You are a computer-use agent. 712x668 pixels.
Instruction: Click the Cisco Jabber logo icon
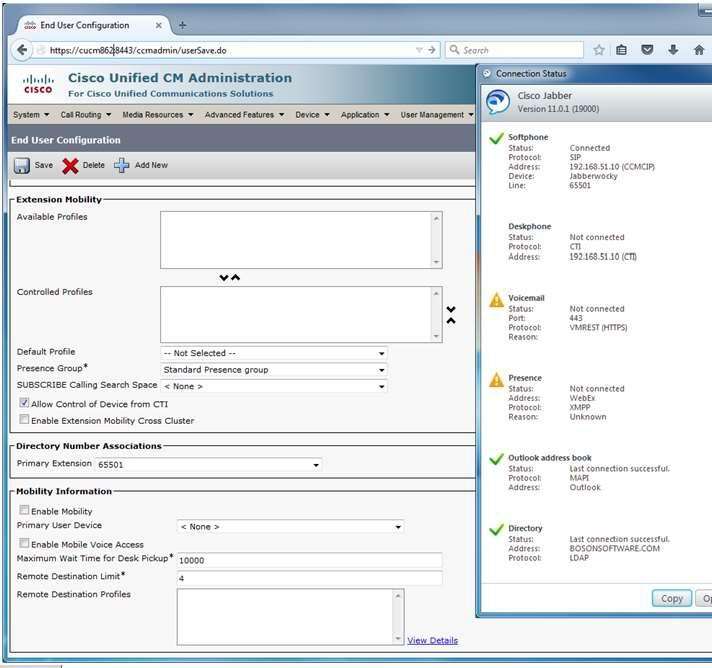click(x=498, y=102)
